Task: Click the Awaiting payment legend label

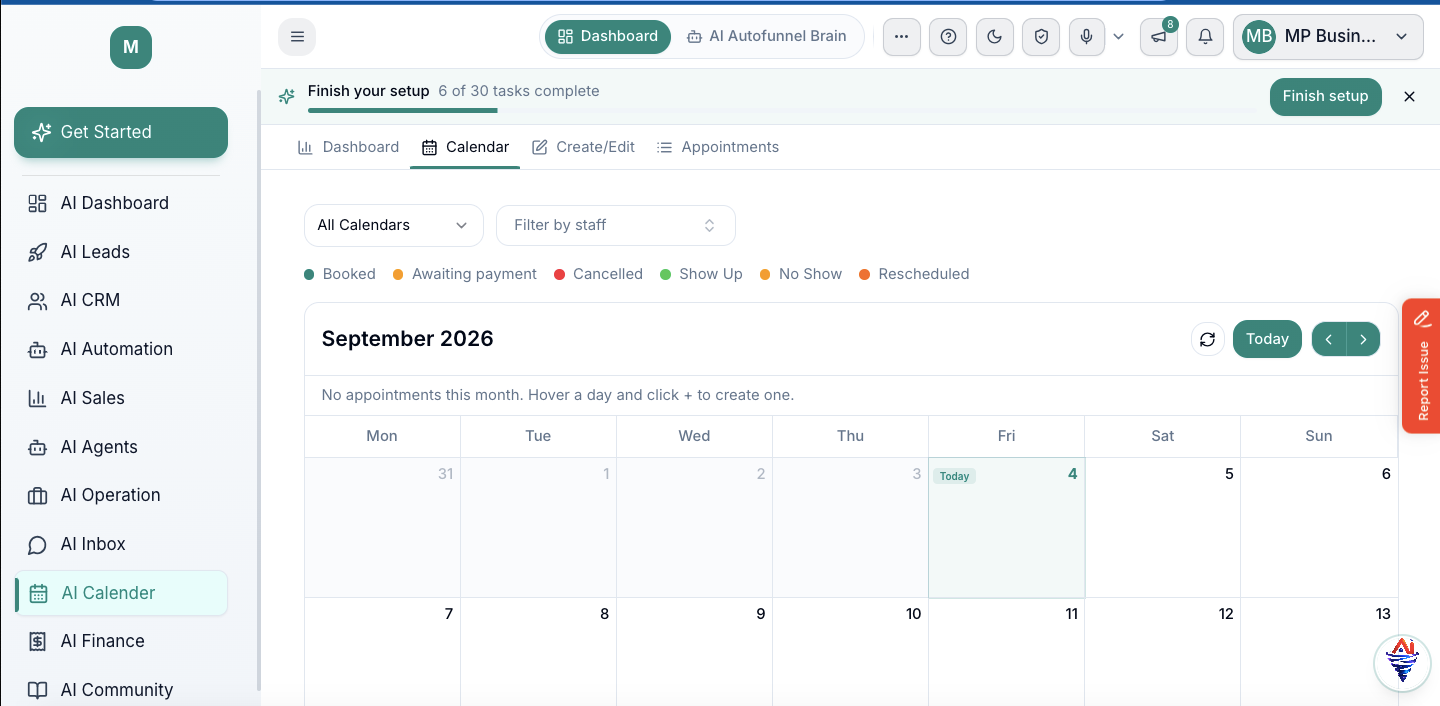Action: coord(474,274)
